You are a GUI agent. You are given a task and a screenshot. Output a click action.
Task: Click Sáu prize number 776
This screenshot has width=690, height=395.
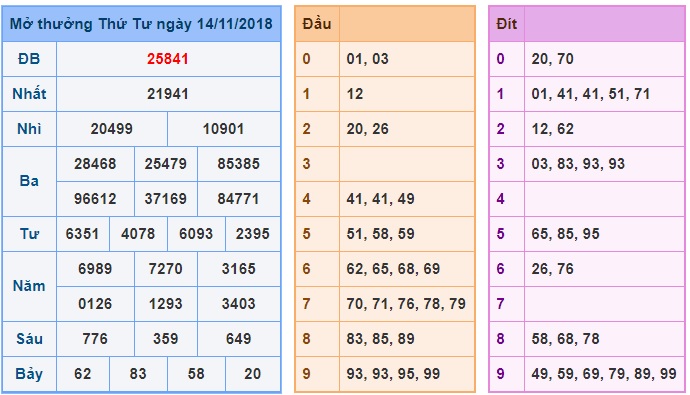tap(95, 339)
